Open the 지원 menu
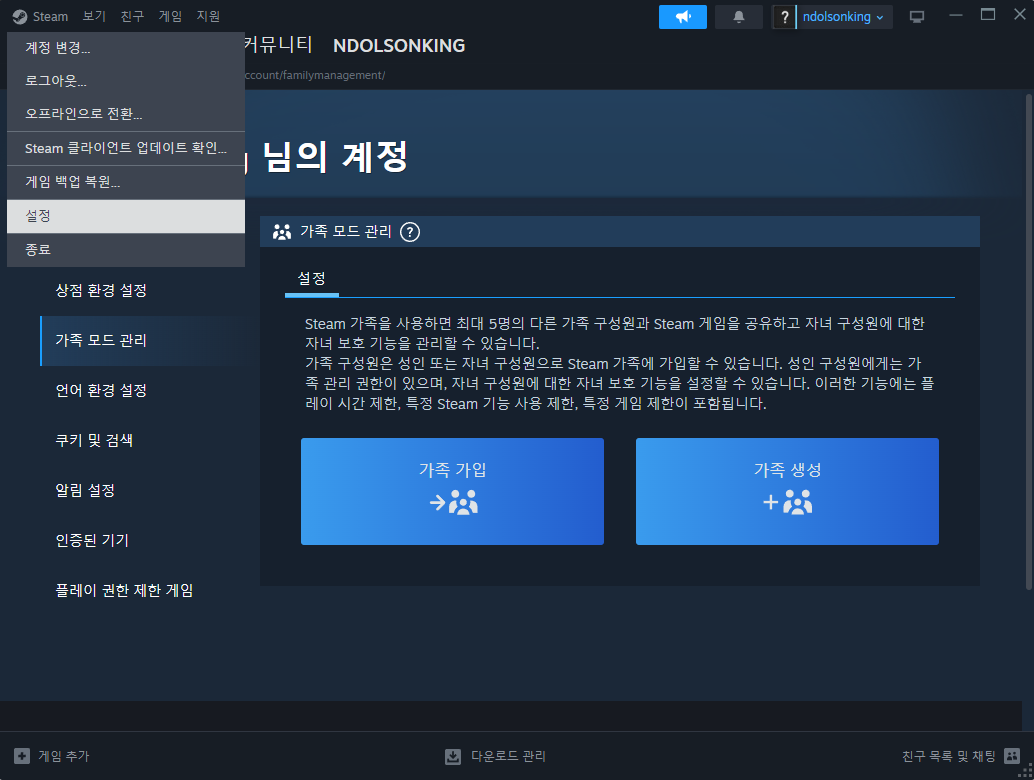The height and width of the screenshot is (780, 1034). point(208,16)
